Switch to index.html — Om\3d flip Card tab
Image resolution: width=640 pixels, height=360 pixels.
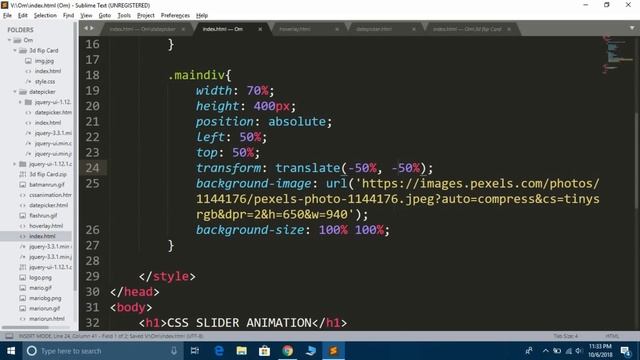tap(467, 29)
